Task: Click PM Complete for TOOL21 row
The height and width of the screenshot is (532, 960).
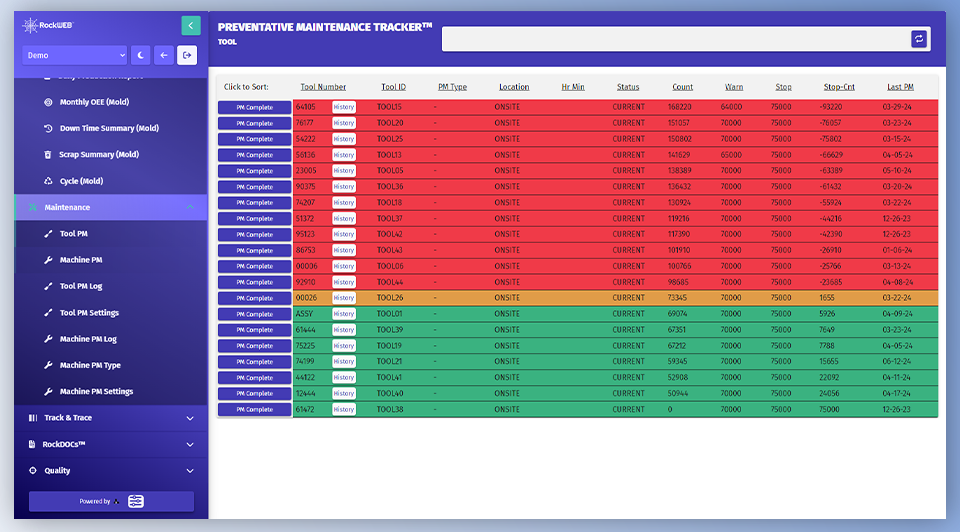Action: 255,362
